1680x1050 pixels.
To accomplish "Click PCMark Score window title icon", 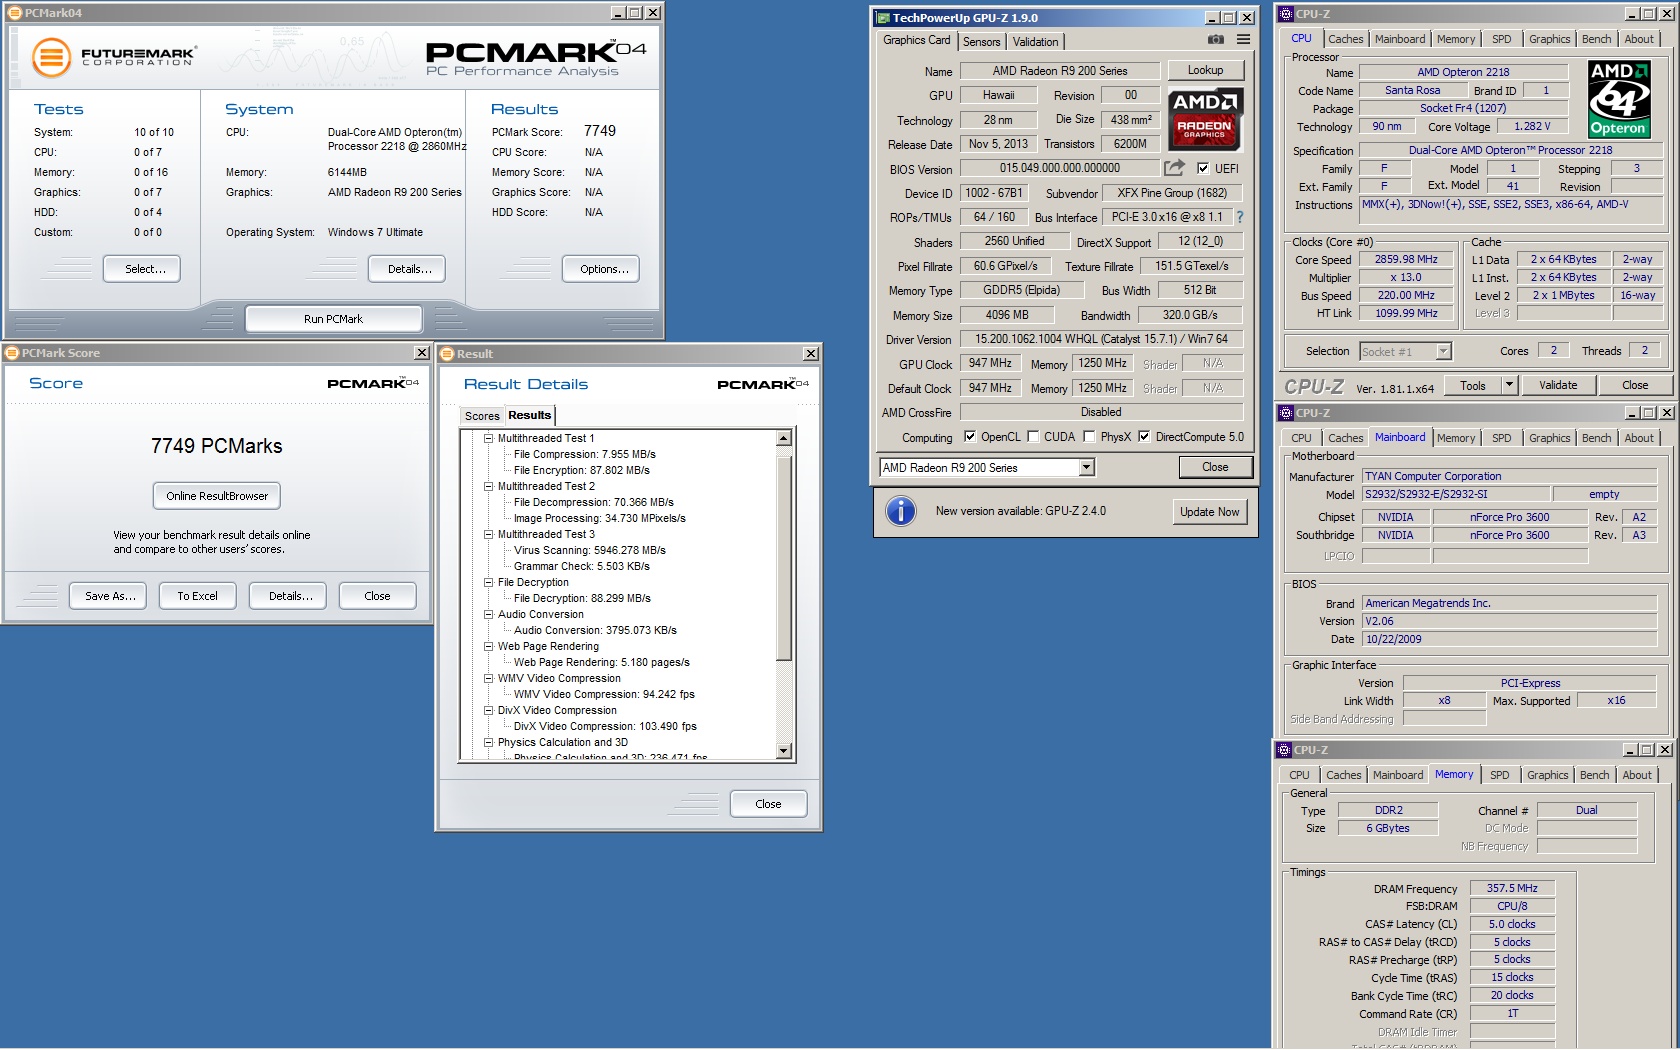I will (x=13, y=353).
